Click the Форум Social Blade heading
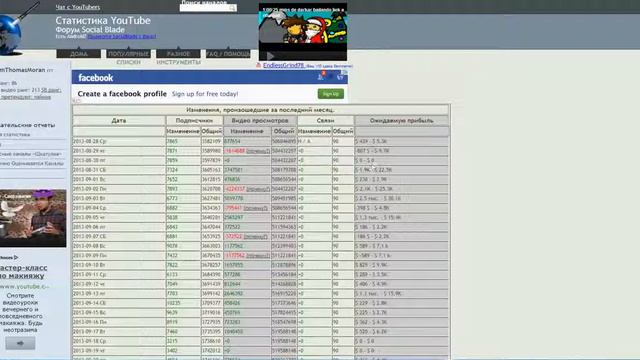The width and height of the screenshot is (640, 360). 90,29
